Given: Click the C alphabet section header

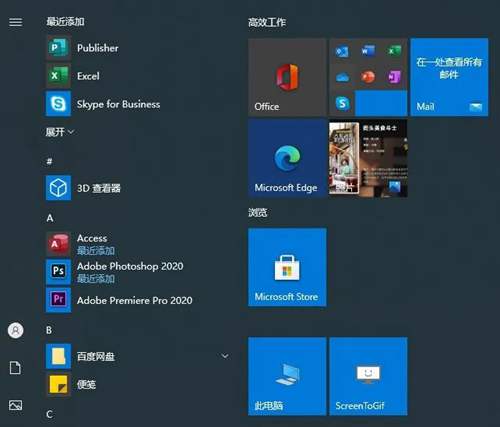Looking at the screenshot, I should coord(49,414).
